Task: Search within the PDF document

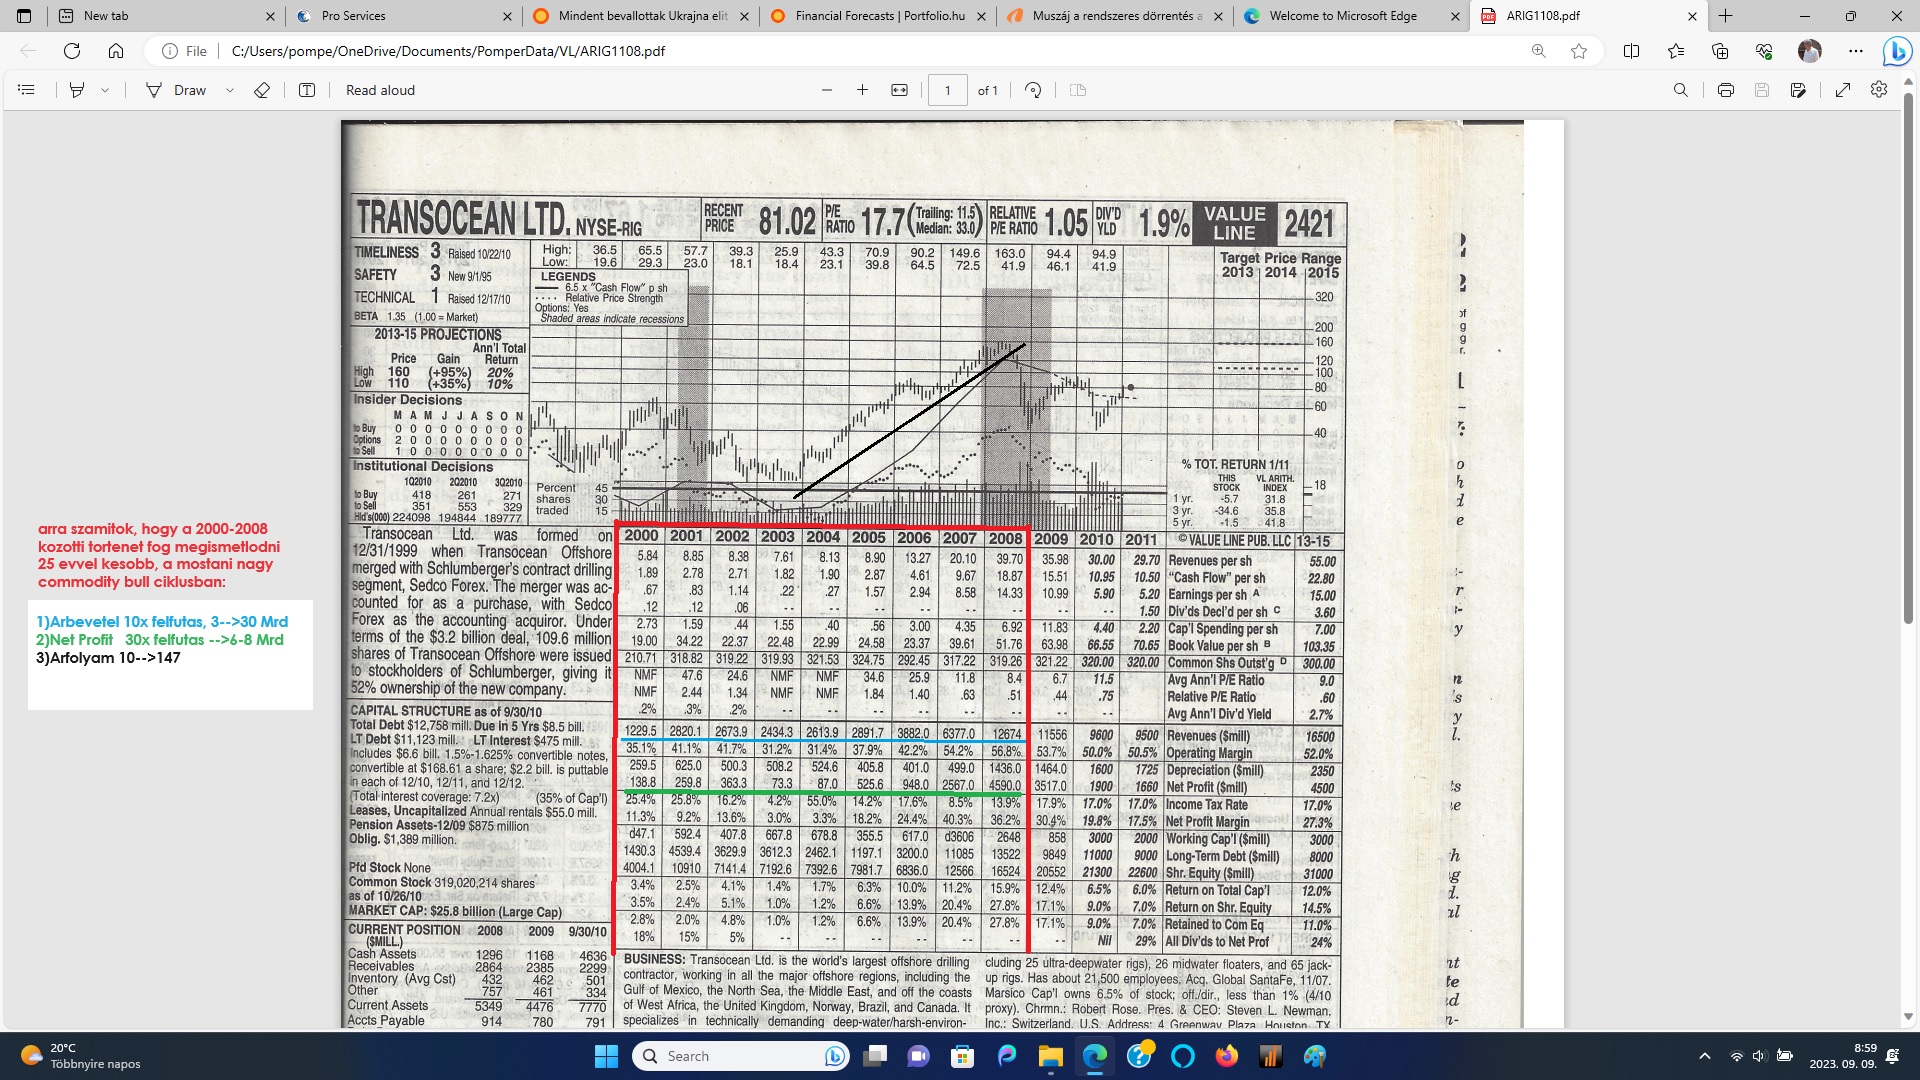Action: pos(1681,90)
